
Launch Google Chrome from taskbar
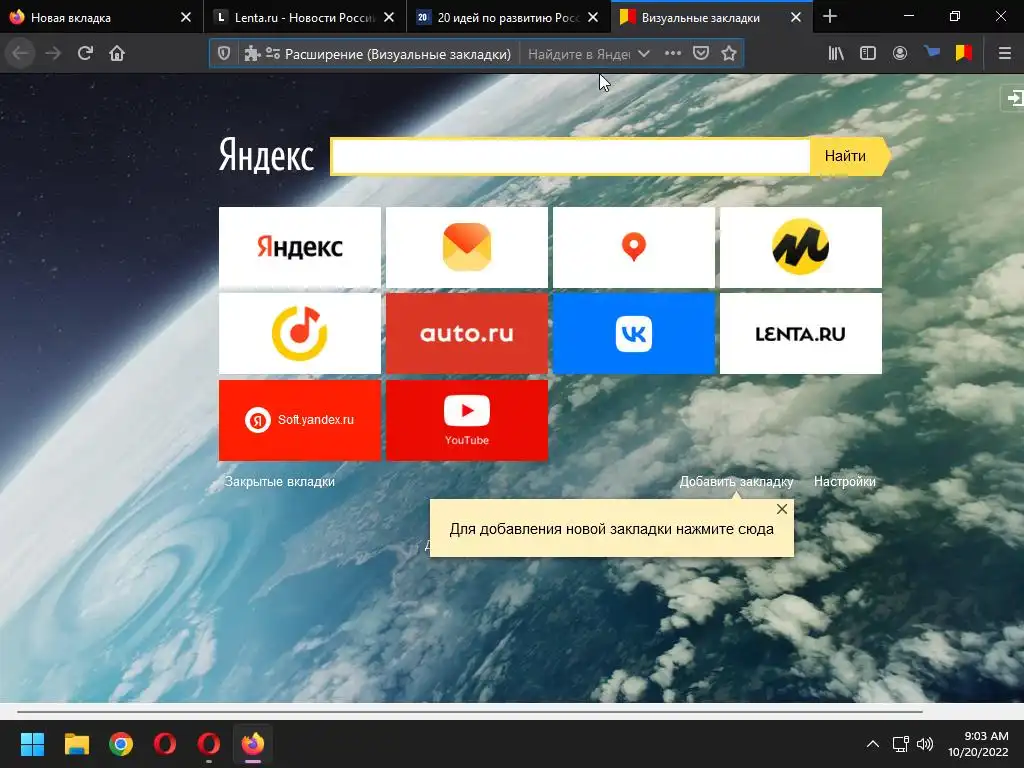point(121,744)
